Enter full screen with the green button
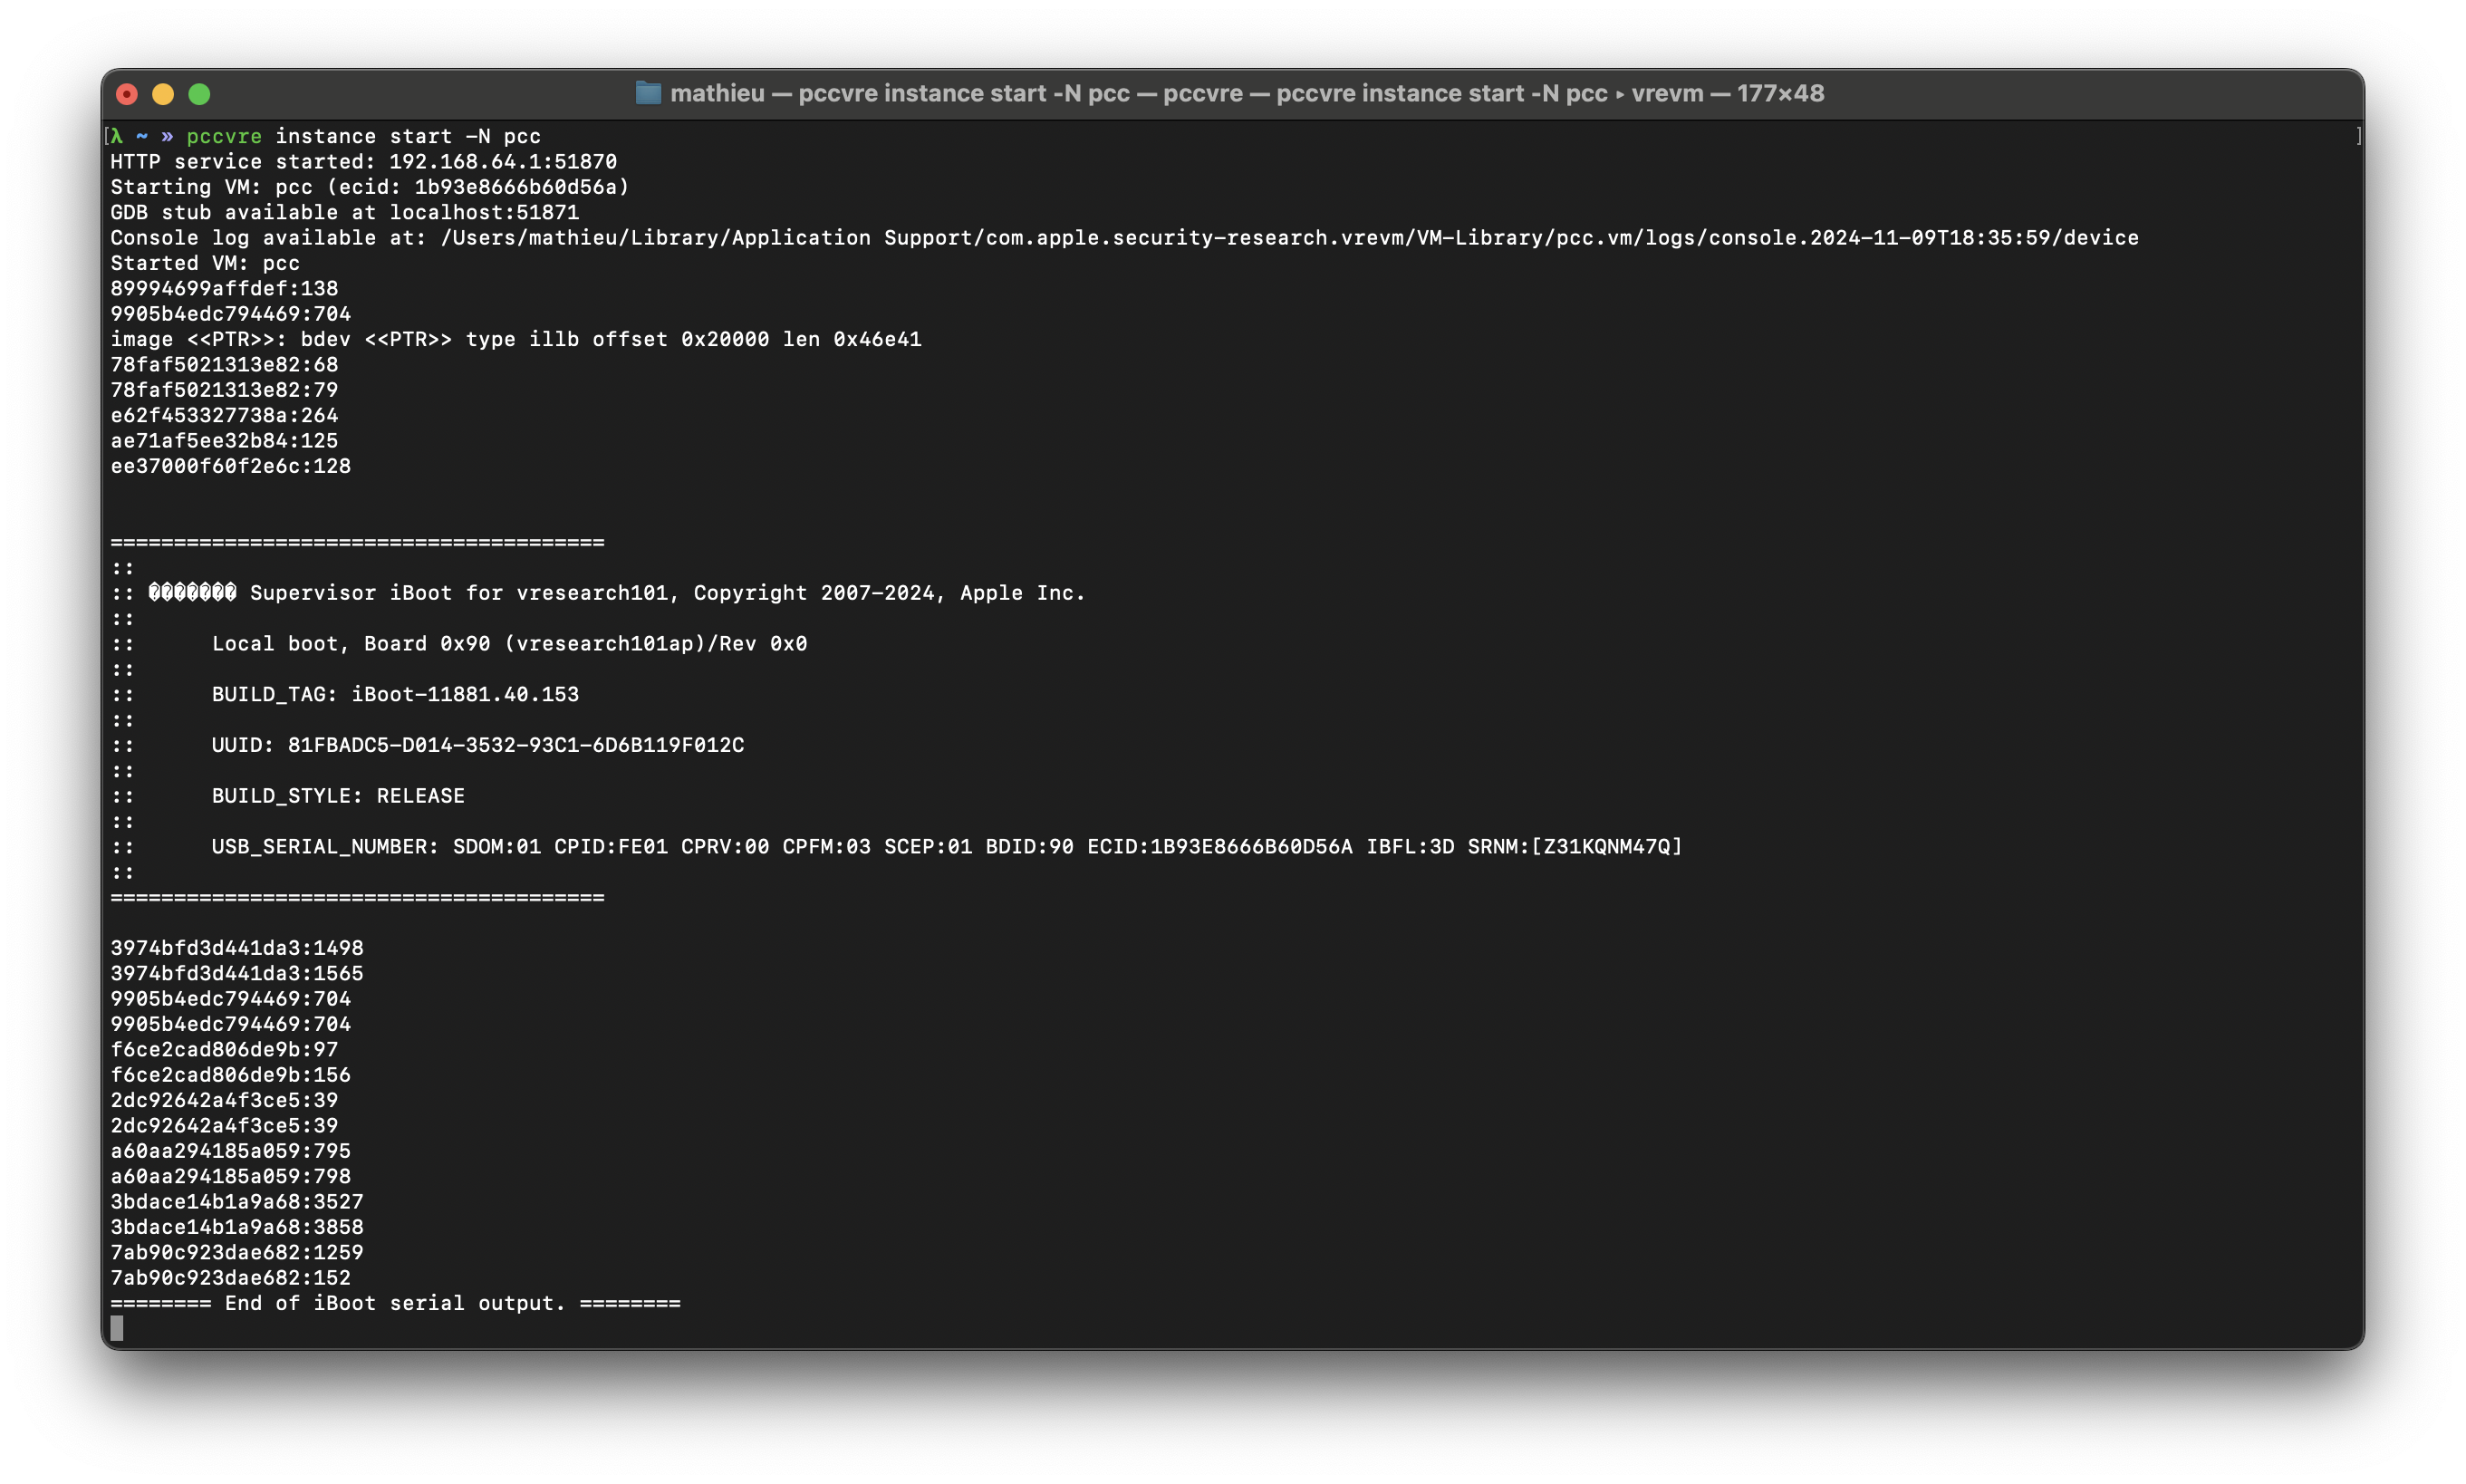Image resolution: width=2466 pixels, height=1484 pixels. point(200,93)
